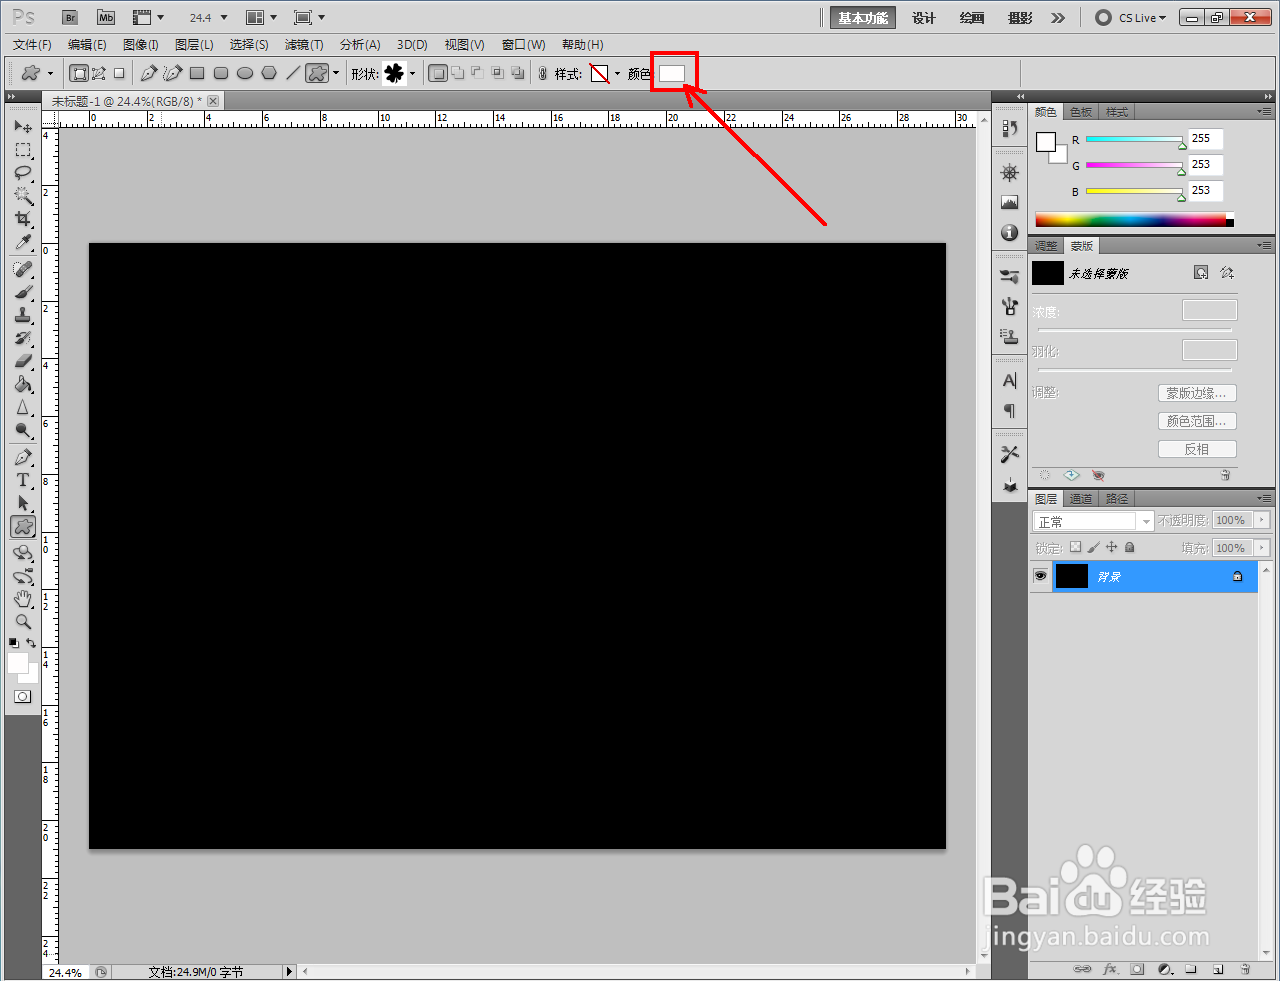
Task: Toggle Quick Mask mode button
Action: pos(23,696)
